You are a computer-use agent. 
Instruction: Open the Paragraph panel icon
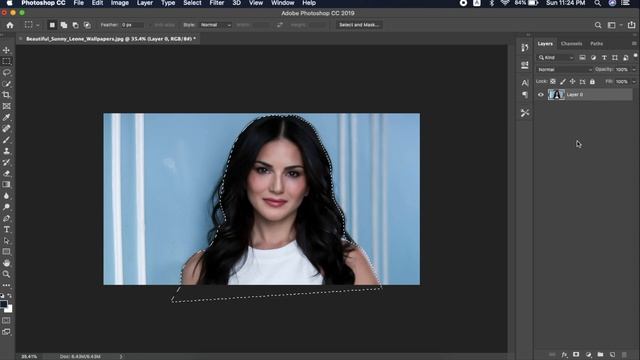point(524,95)
